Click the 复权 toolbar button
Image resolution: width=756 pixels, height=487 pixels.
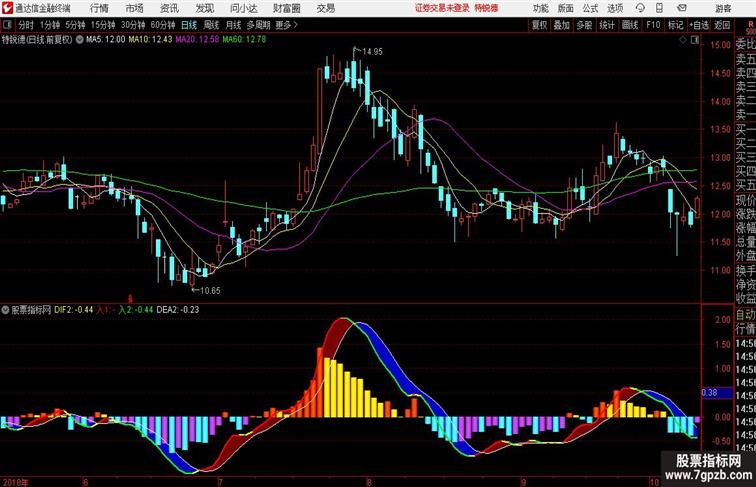point(539,25)
